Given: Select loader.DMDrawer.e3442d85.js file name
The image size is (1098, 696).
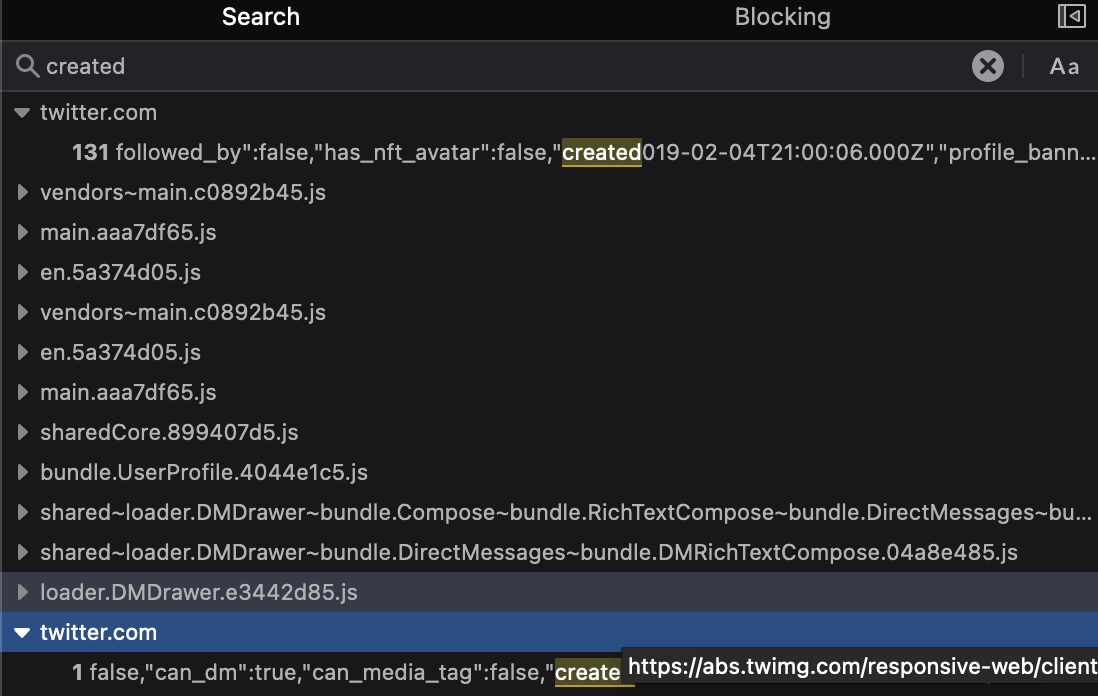Looking at the screenshot, I should (199, 592).
